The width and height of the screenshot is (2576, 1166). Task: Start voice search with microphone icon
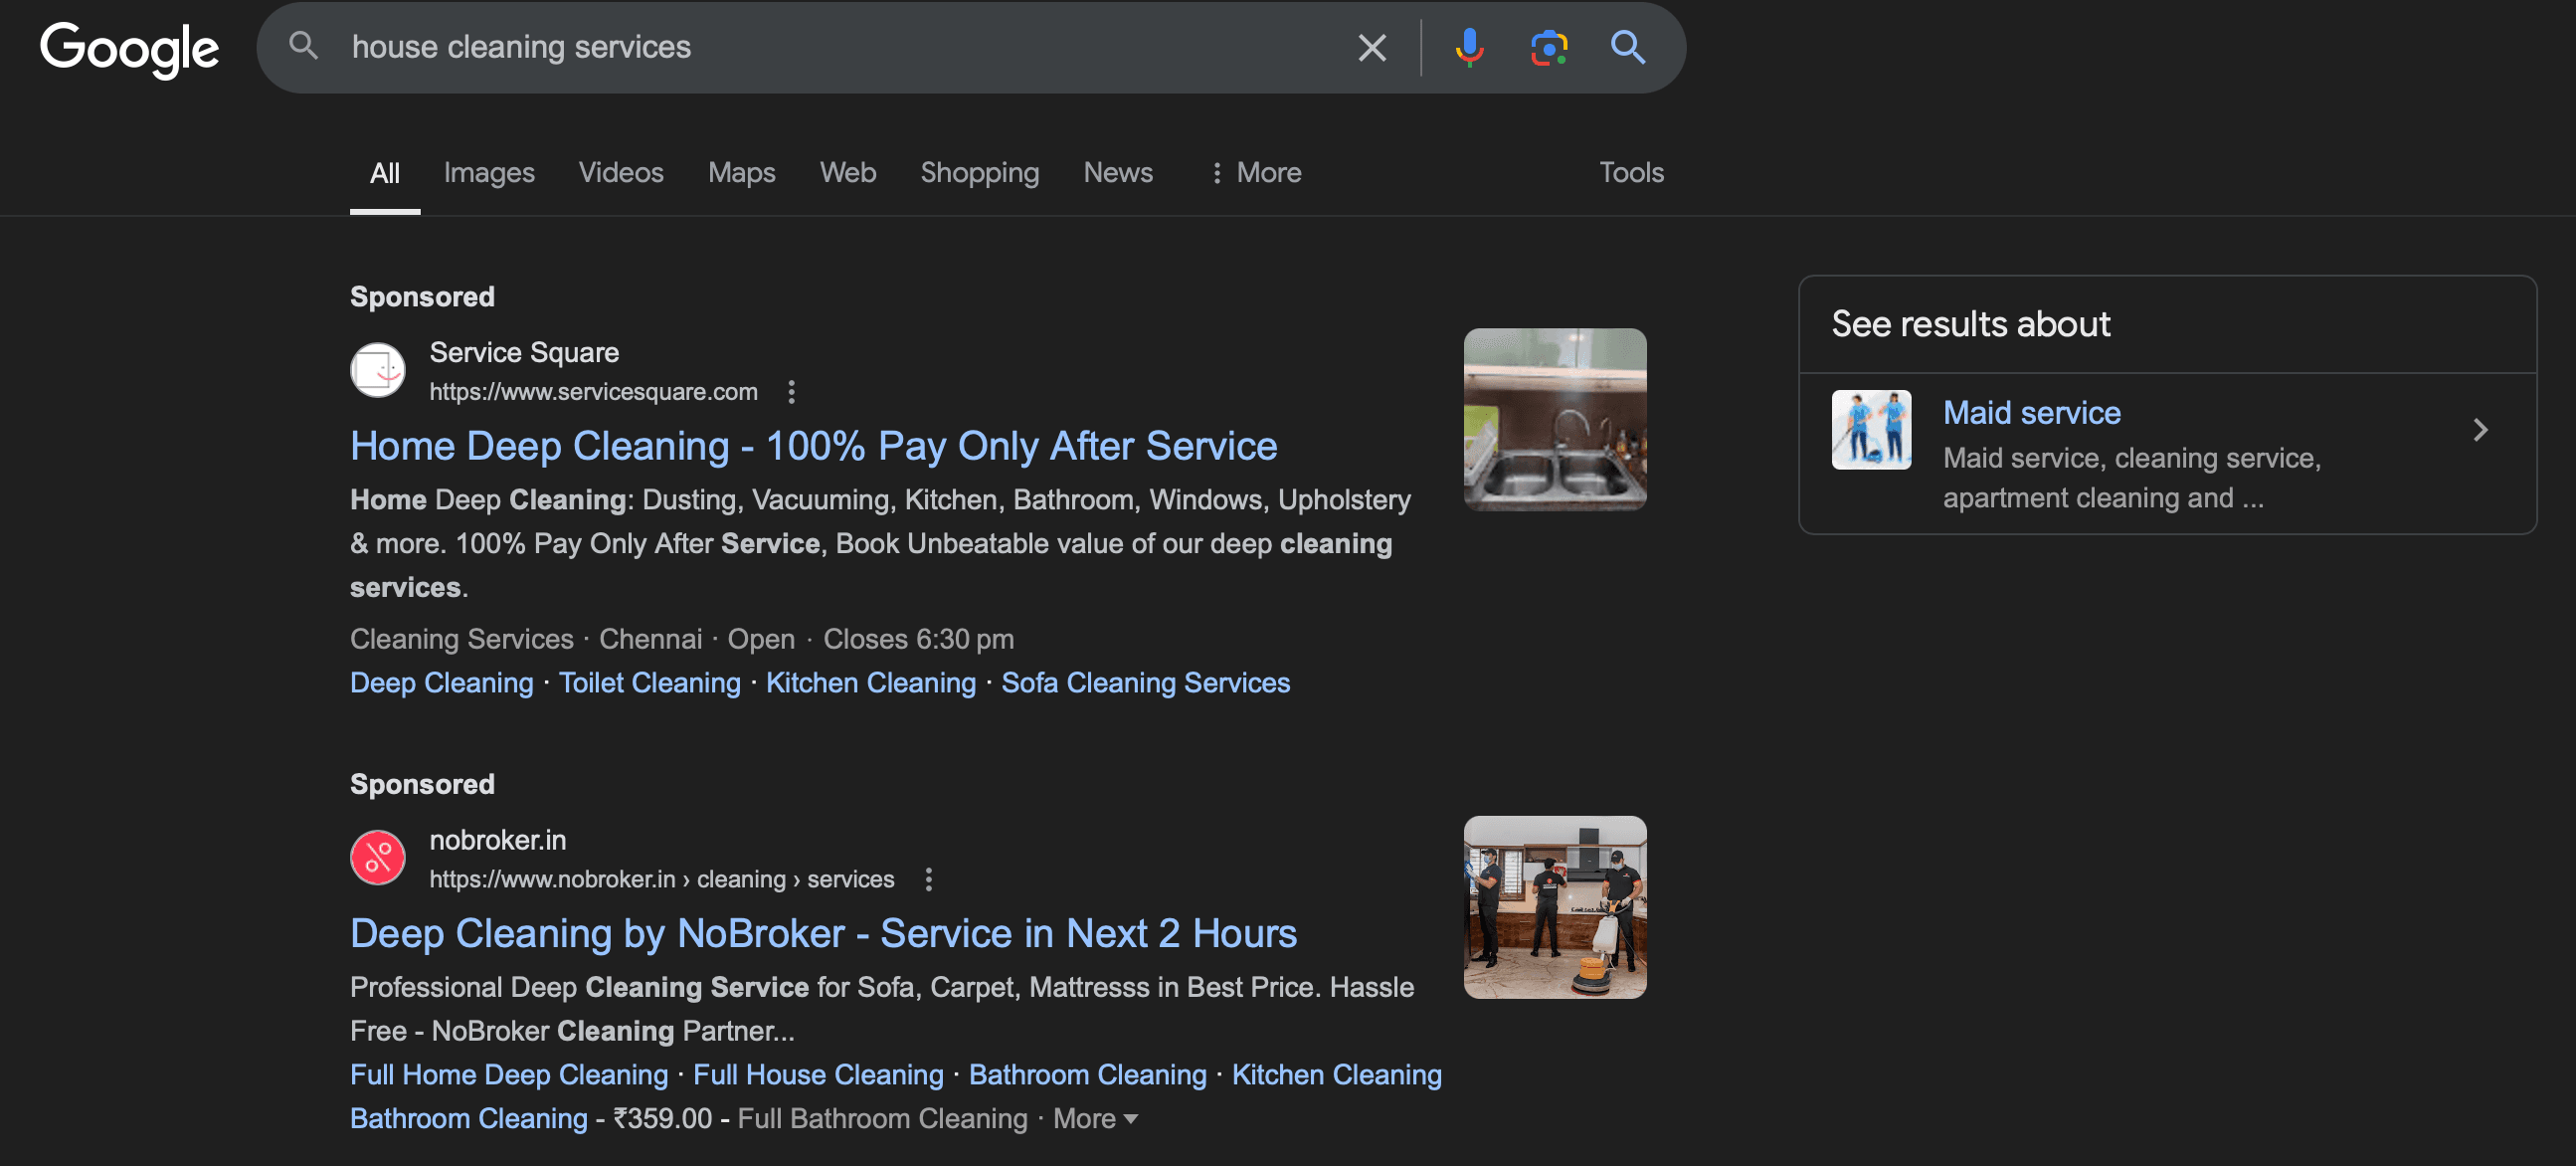point(1468,47)
